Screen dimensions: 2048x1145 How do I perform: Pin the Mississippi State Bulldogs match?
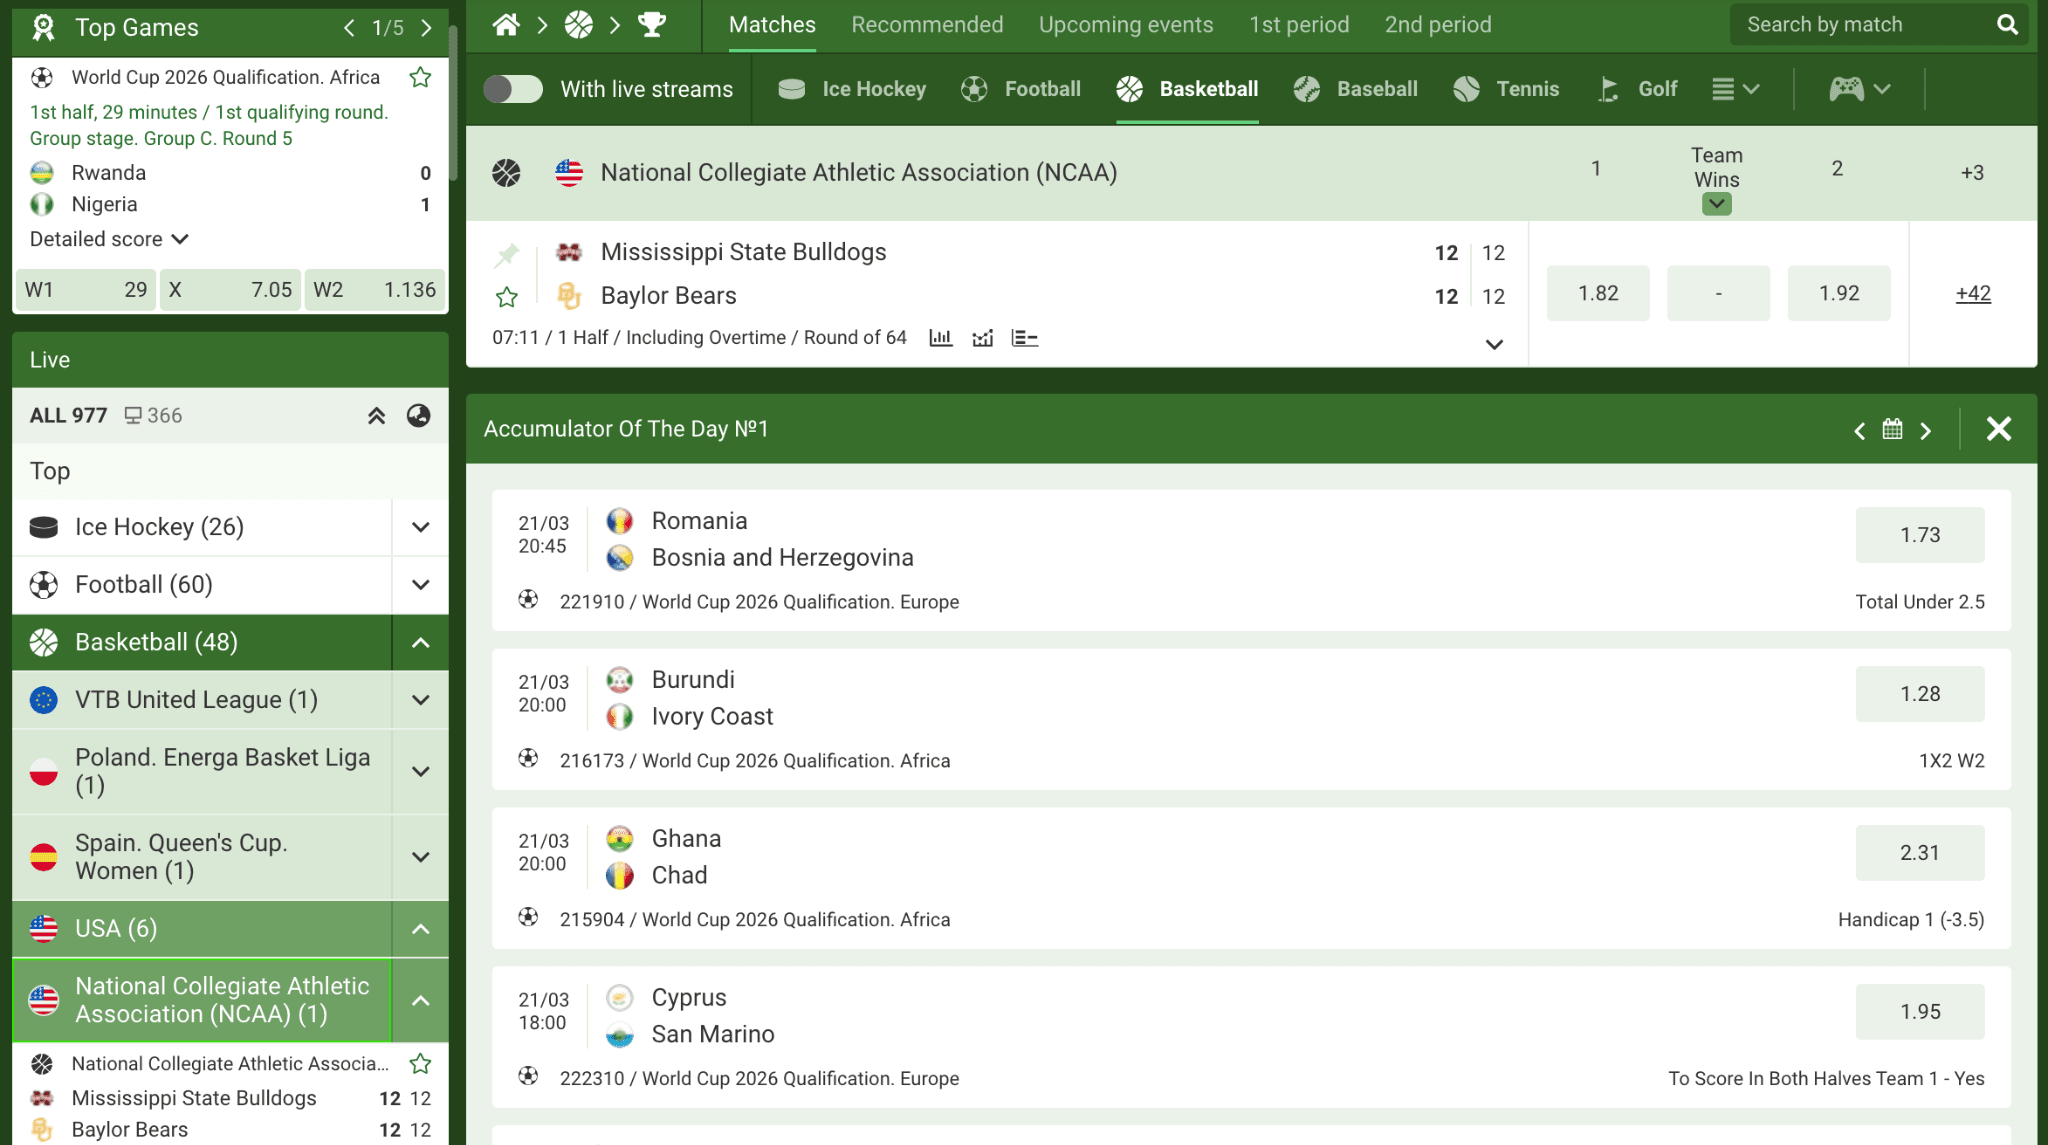(x=507, y=255)
